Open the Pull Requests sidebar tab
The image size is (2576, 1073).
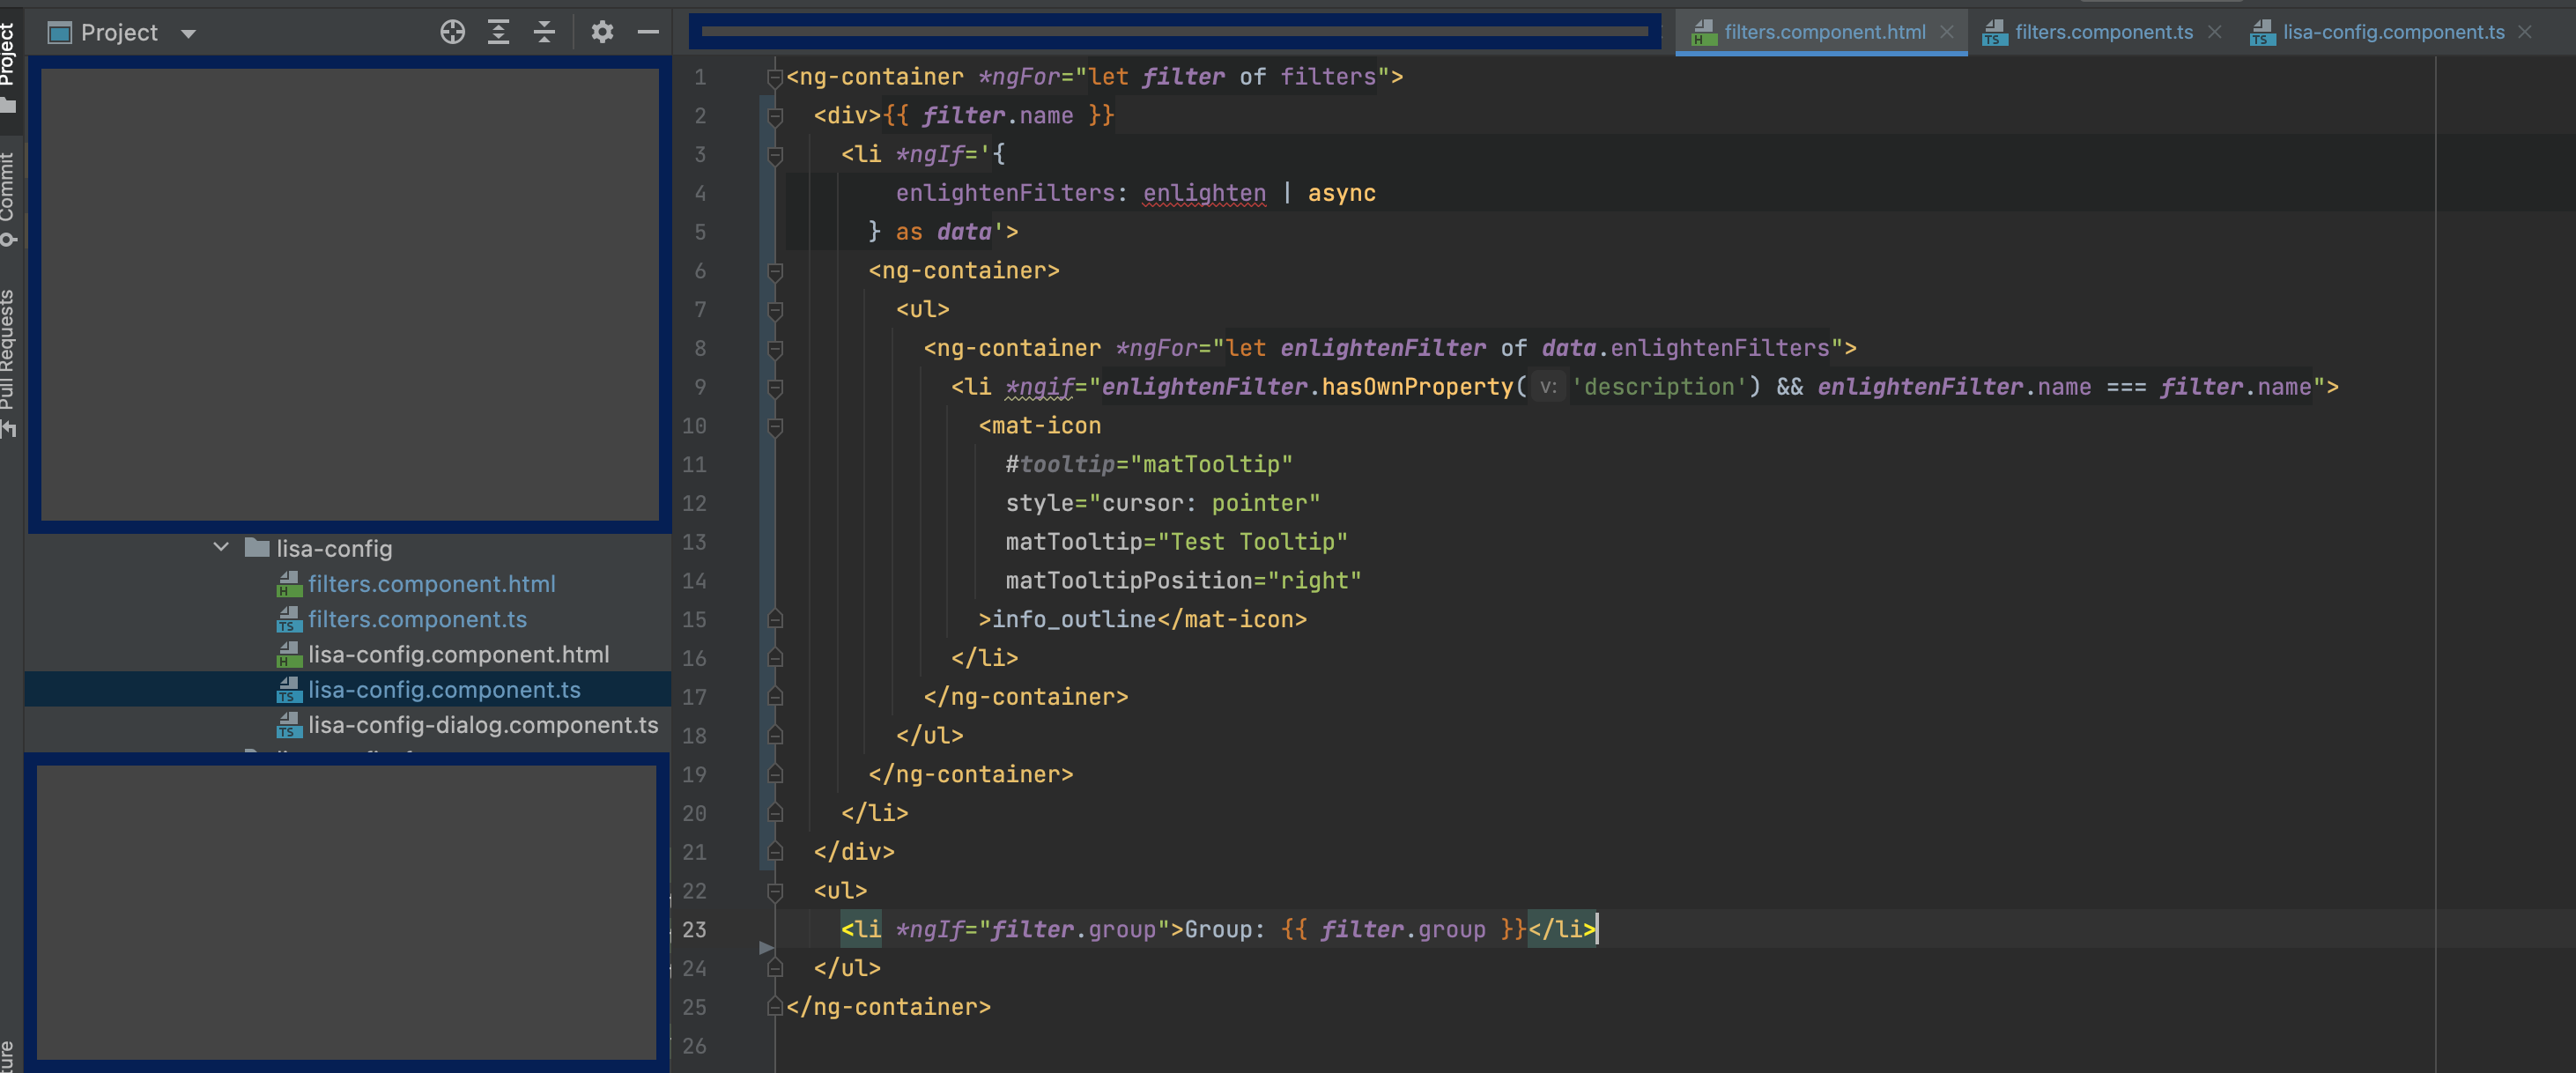8,362
